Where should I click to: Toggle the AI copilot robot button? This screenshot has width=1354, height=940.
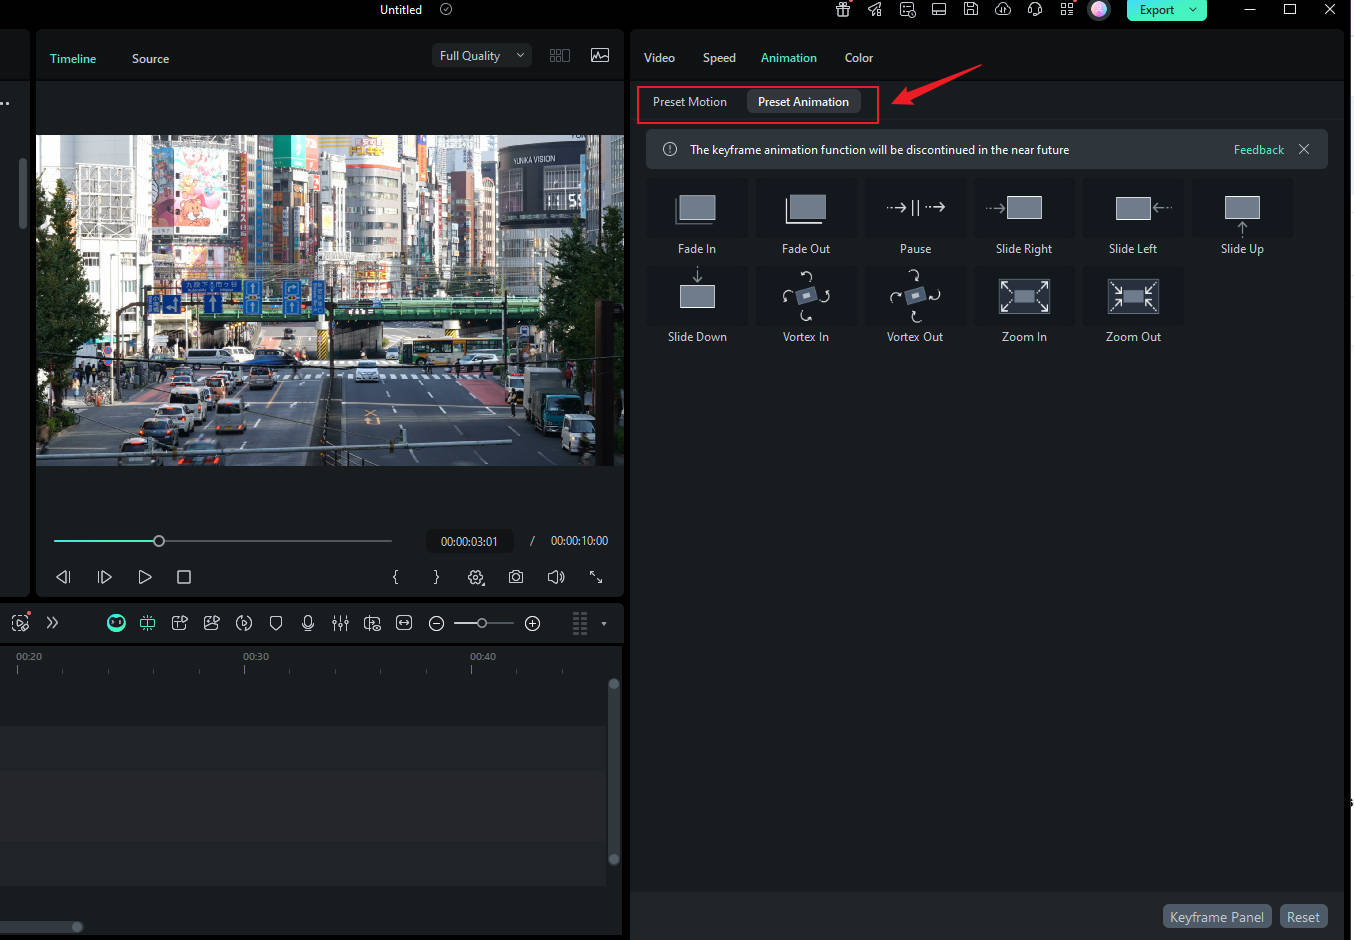click(x=116, y=623)
